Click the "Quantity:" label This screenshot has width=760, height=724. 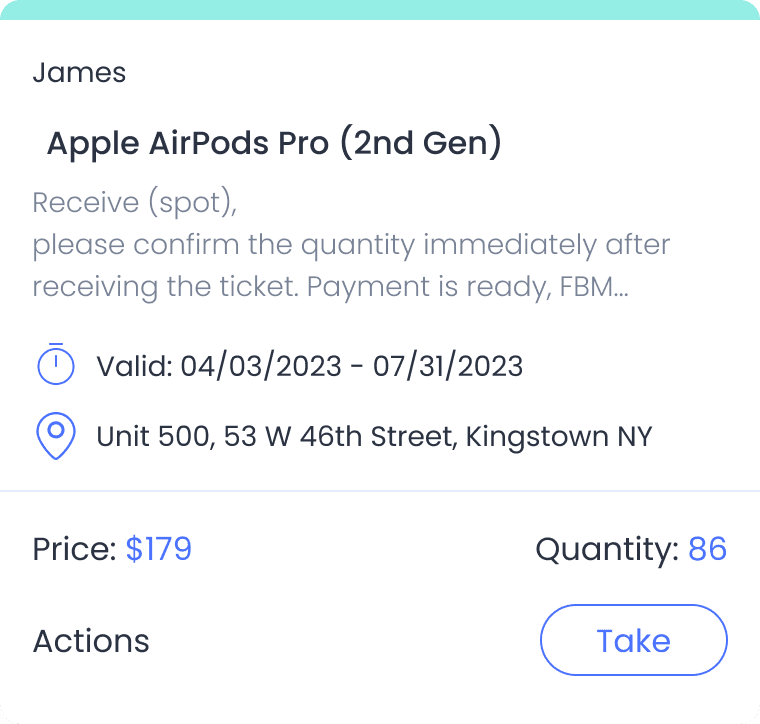(x=607, y=549)
